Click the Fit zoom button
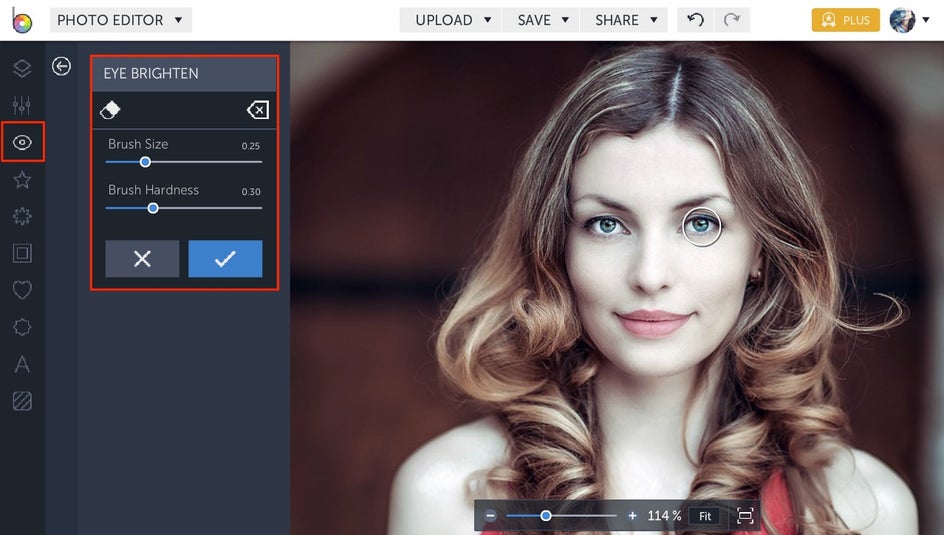Image resolution: width=944 pixels, height=535 pixels. (705, 516)
